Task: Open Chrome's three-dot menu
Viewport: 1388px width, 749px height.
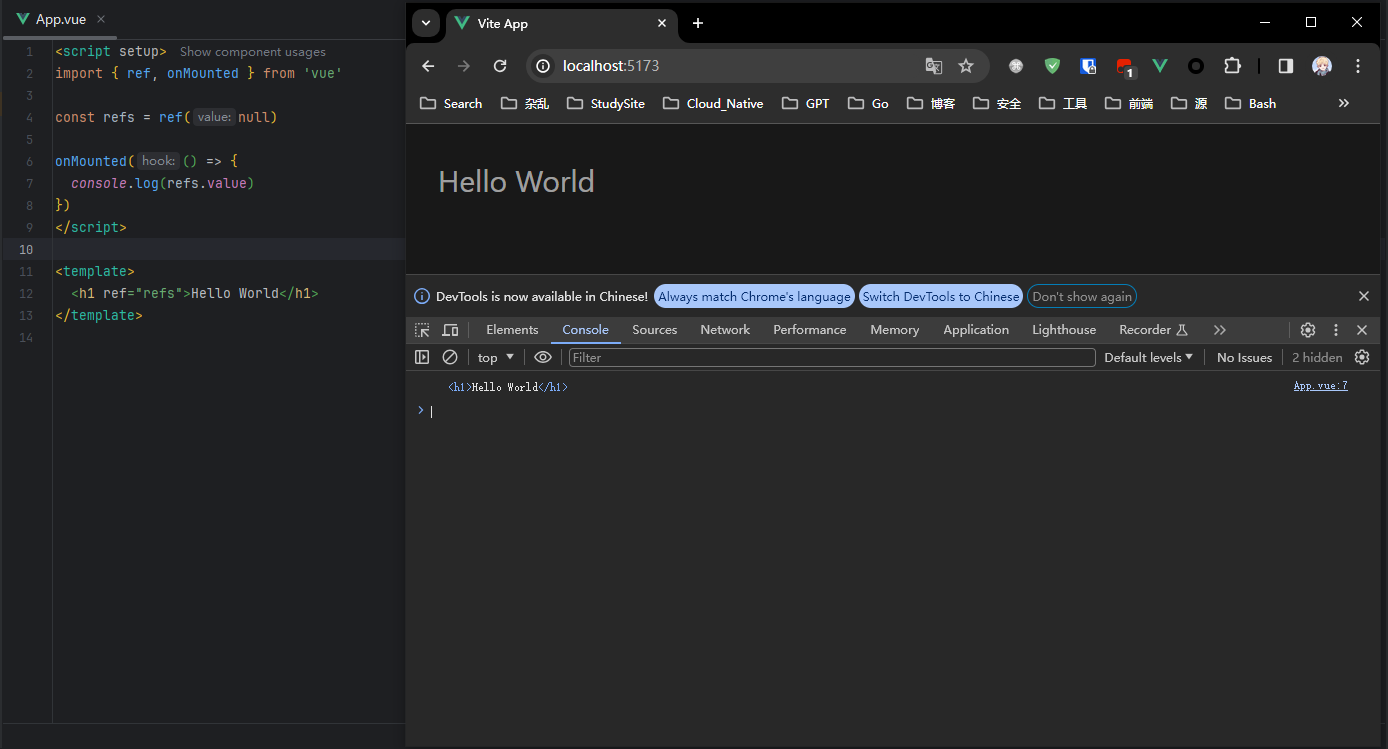Action: tap(1358, 66)
